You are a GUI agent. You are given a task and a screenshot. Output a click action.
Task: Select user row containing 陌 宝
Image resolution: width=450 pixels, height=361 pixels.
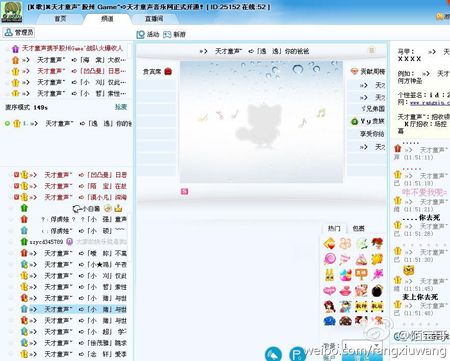70,186
